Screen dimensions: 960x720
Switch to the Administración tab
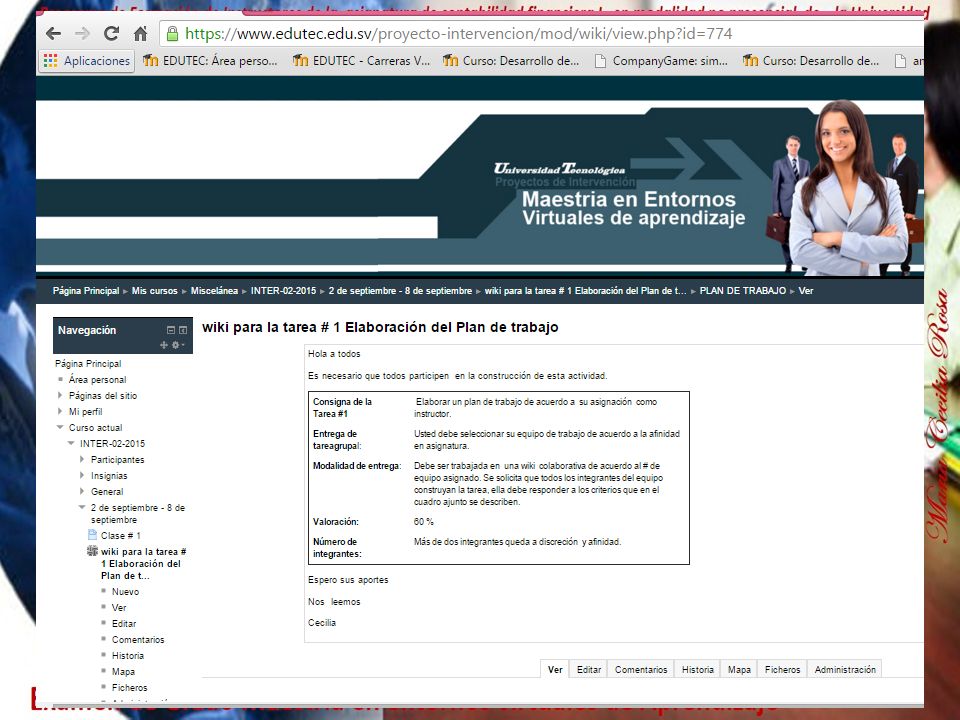[x=845, y=669]
